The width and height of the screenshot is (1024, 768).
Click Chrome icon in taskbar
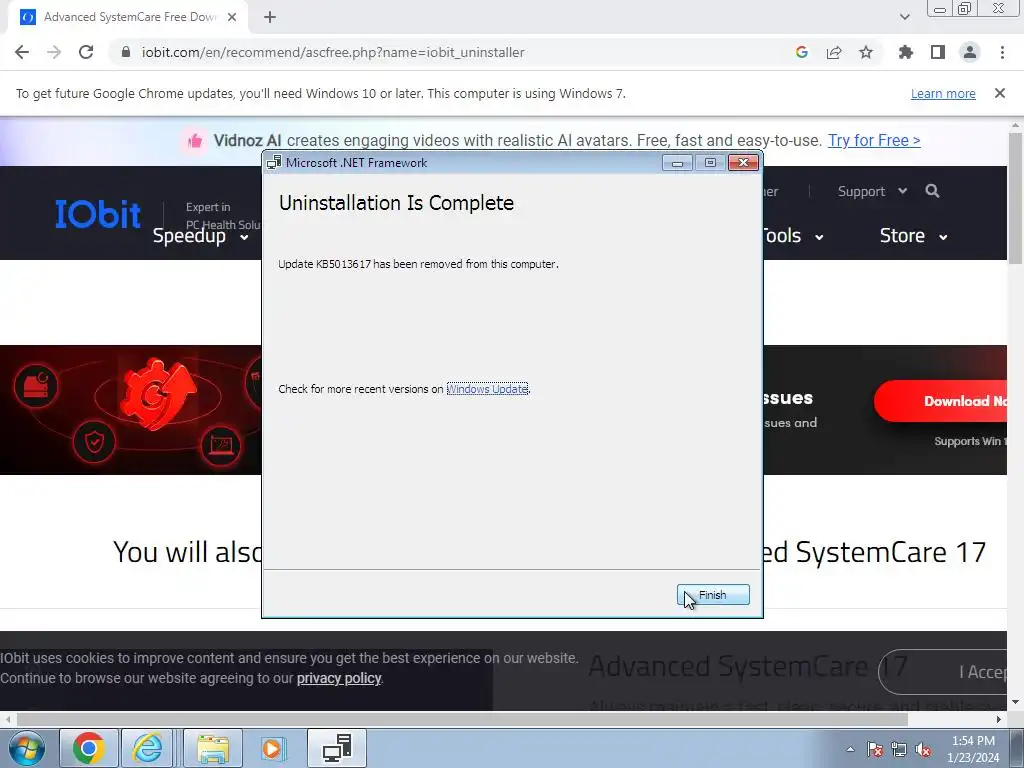point(89,748)
